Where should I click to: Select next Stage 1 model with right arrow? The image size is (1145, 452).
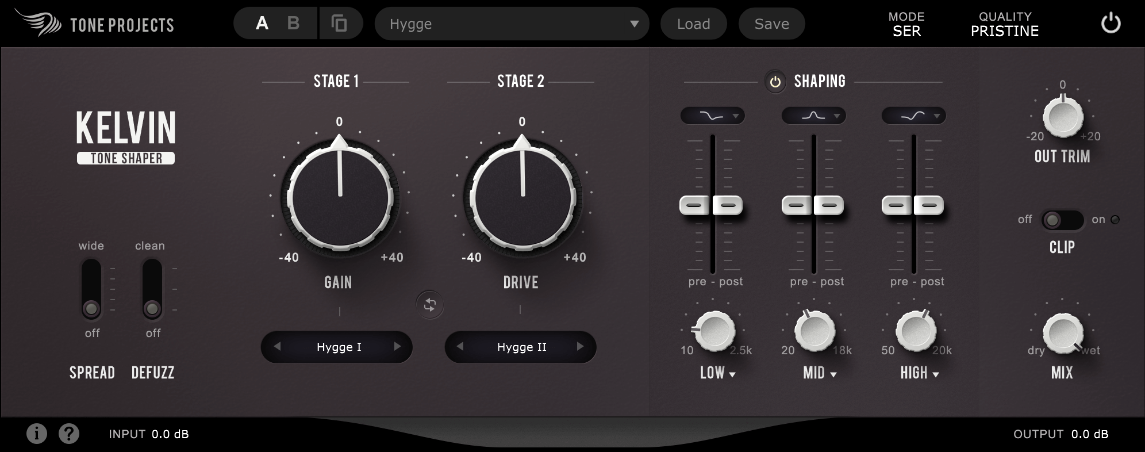coord(397,347)
